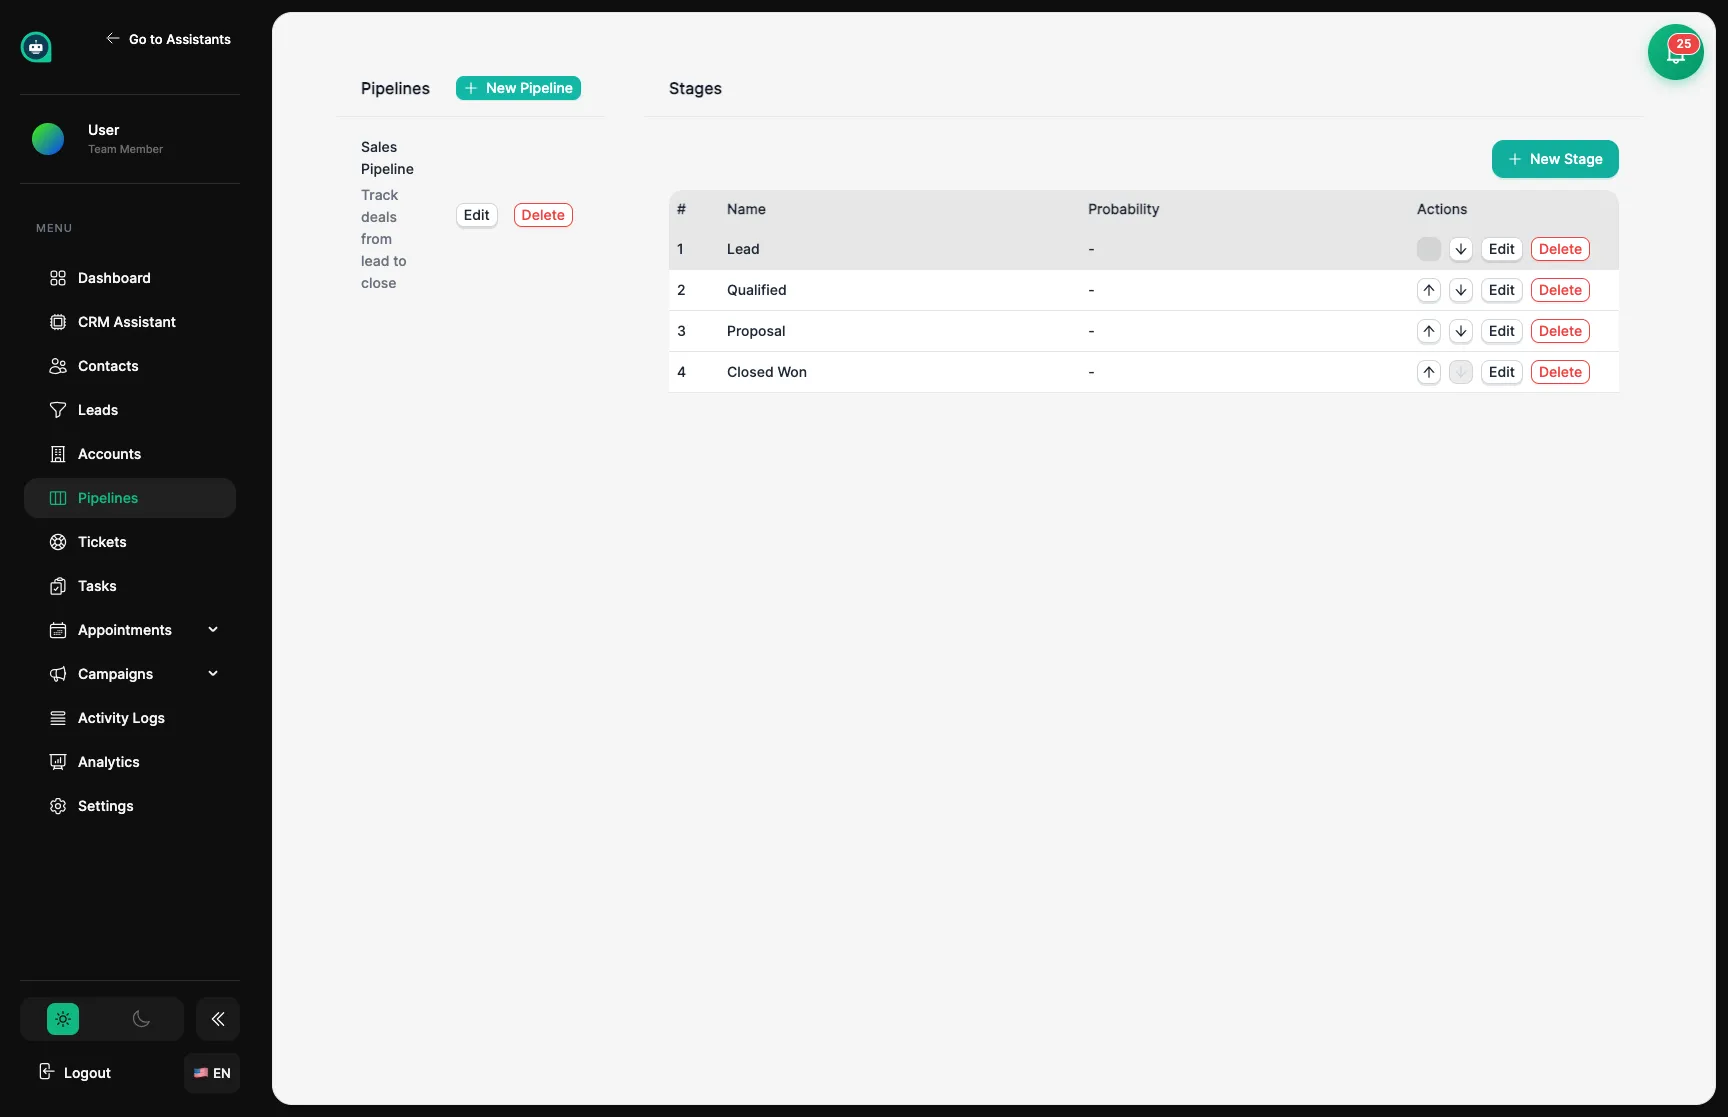Move the Closed Won stage up
The height and width of the screenshot is (1117, 1728).
[1429, 372]
